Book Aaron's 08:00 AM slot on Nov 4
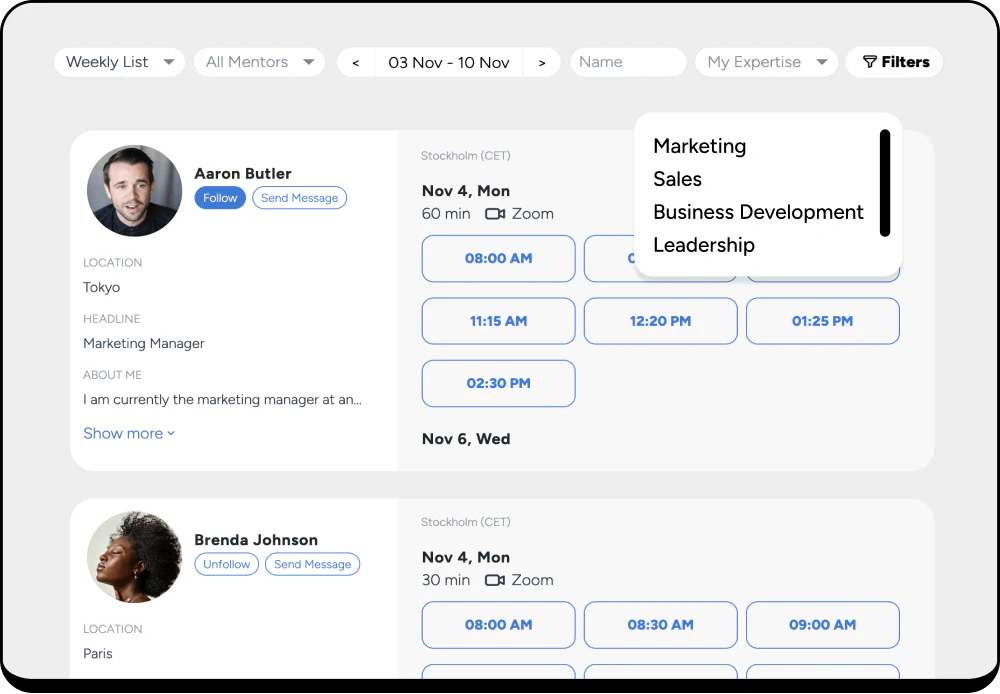 [x=498, y=258]
